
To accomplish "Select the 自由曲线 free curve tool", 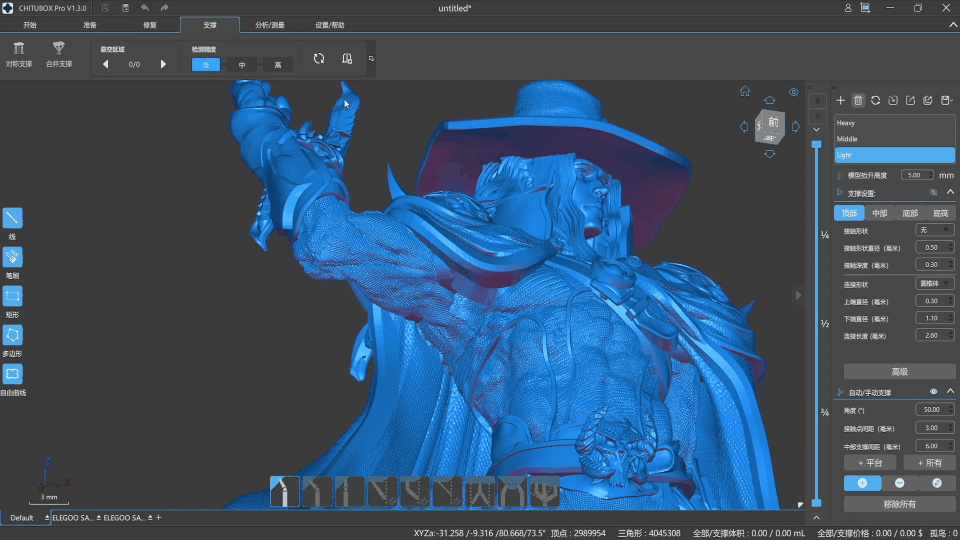I will click(x=12, y=374).
